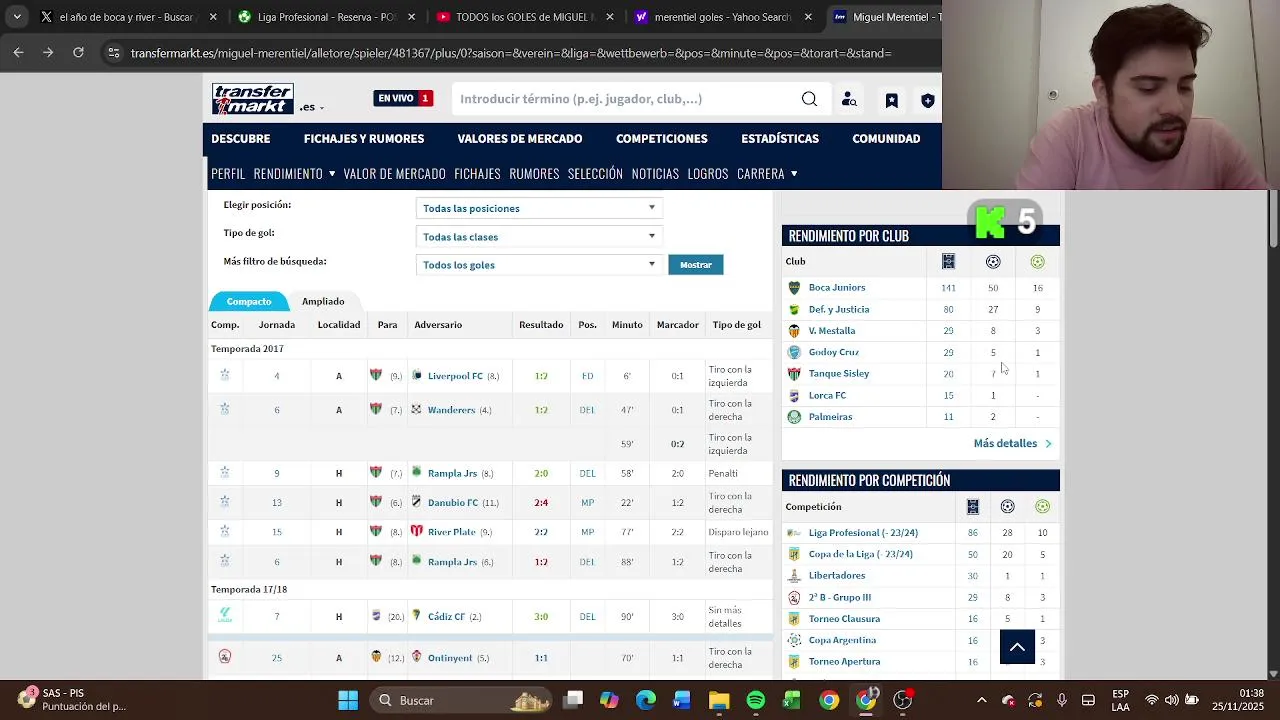The width and height of the screenshot is (1280, 720).
Task: Click the Más detalles link
Action: coord(1012,443)
